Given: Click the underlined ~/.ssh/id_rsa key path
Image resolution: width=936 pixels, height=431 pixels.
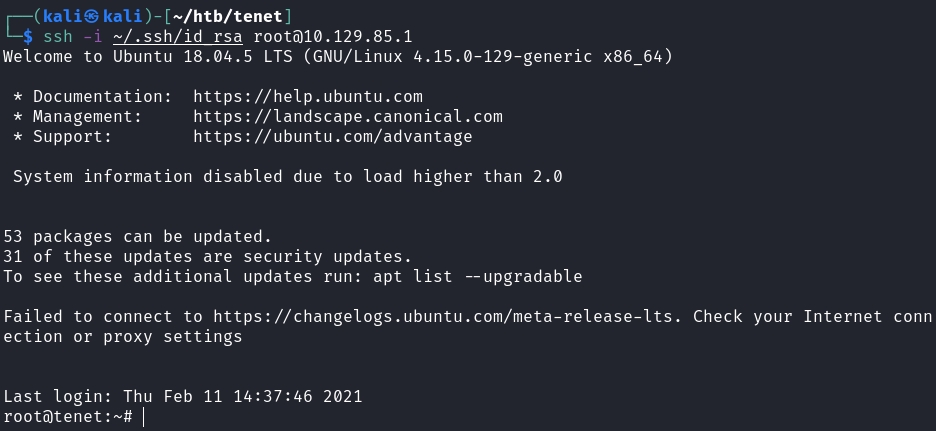Looking at the screenshot, I should pos(178,37).
